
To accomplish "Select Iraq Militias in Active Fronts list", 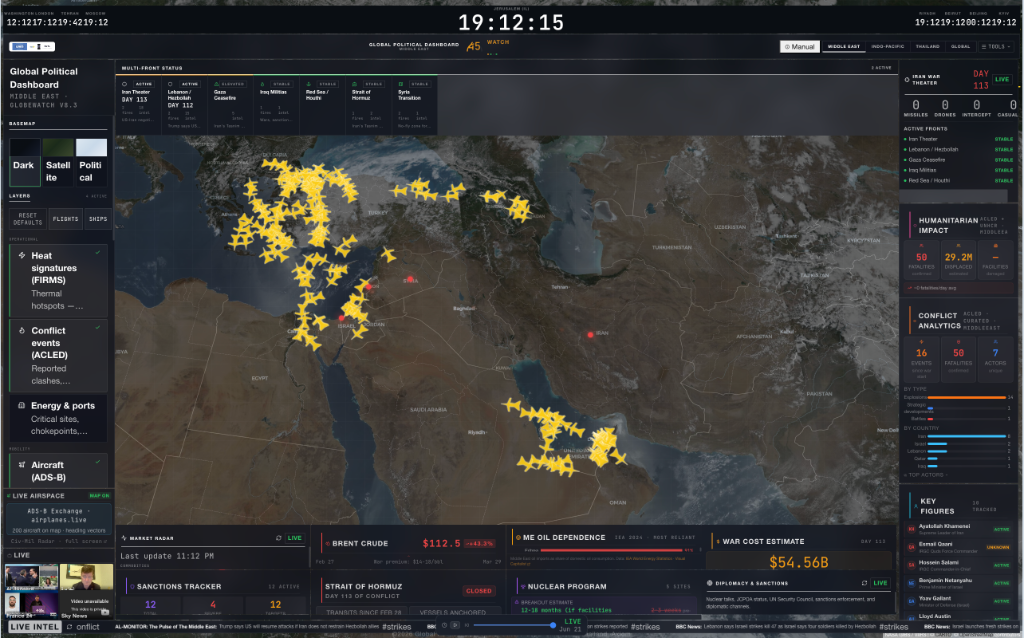I will tap(959, 170).
